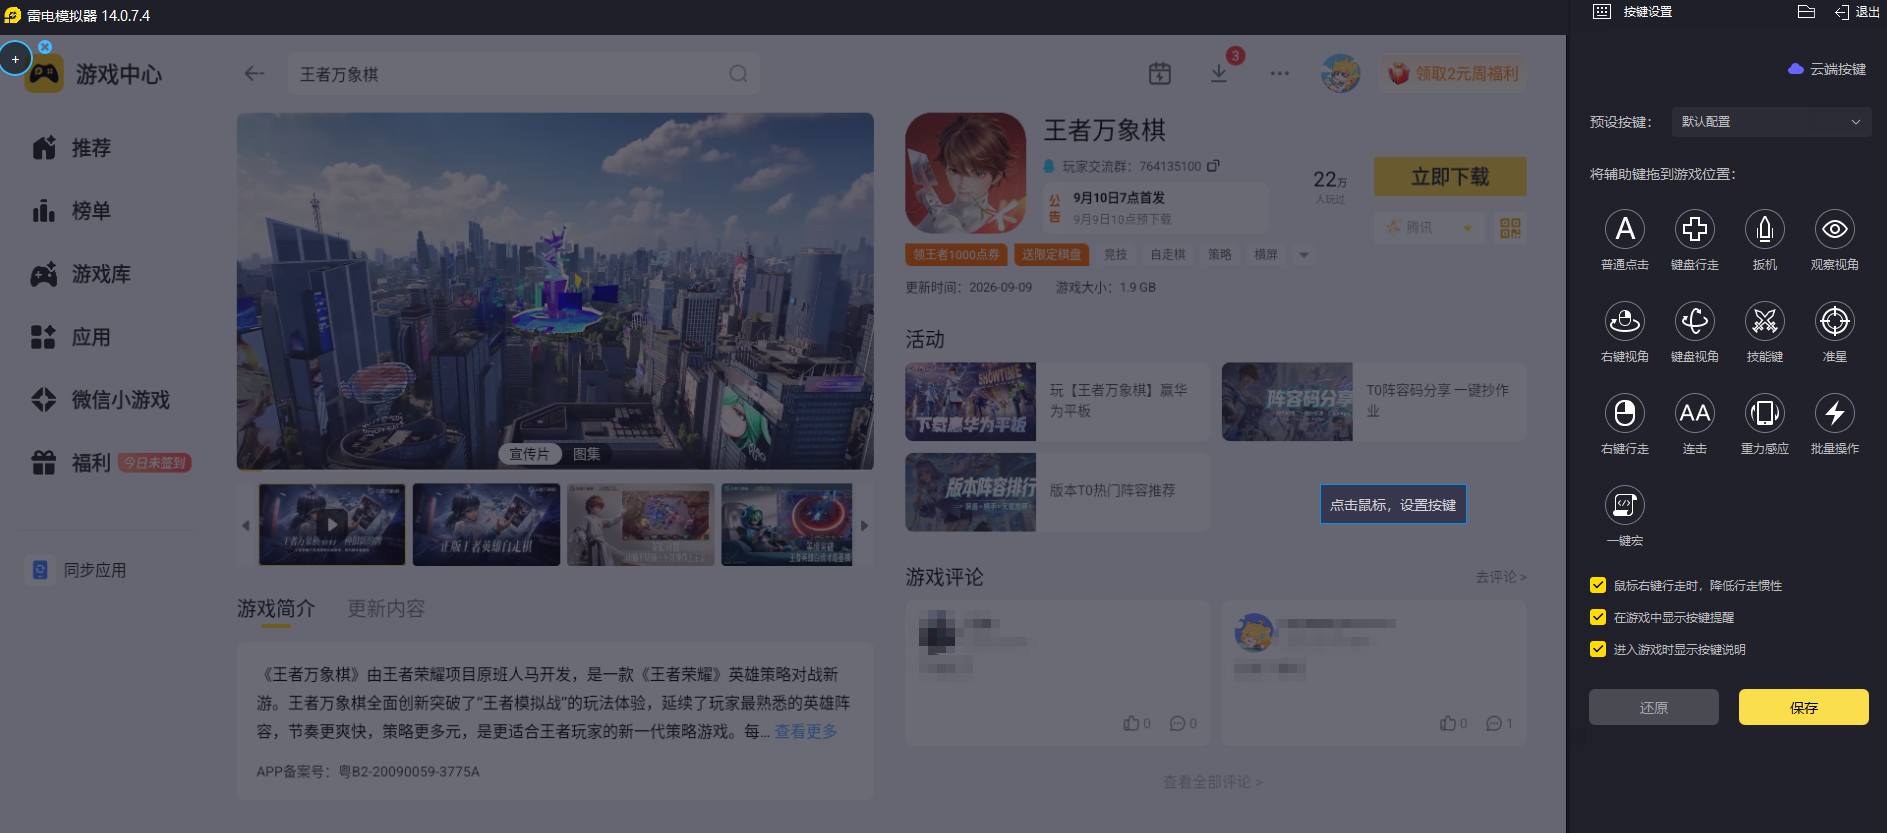Close the floating plus bubble

tap(45, 47)
